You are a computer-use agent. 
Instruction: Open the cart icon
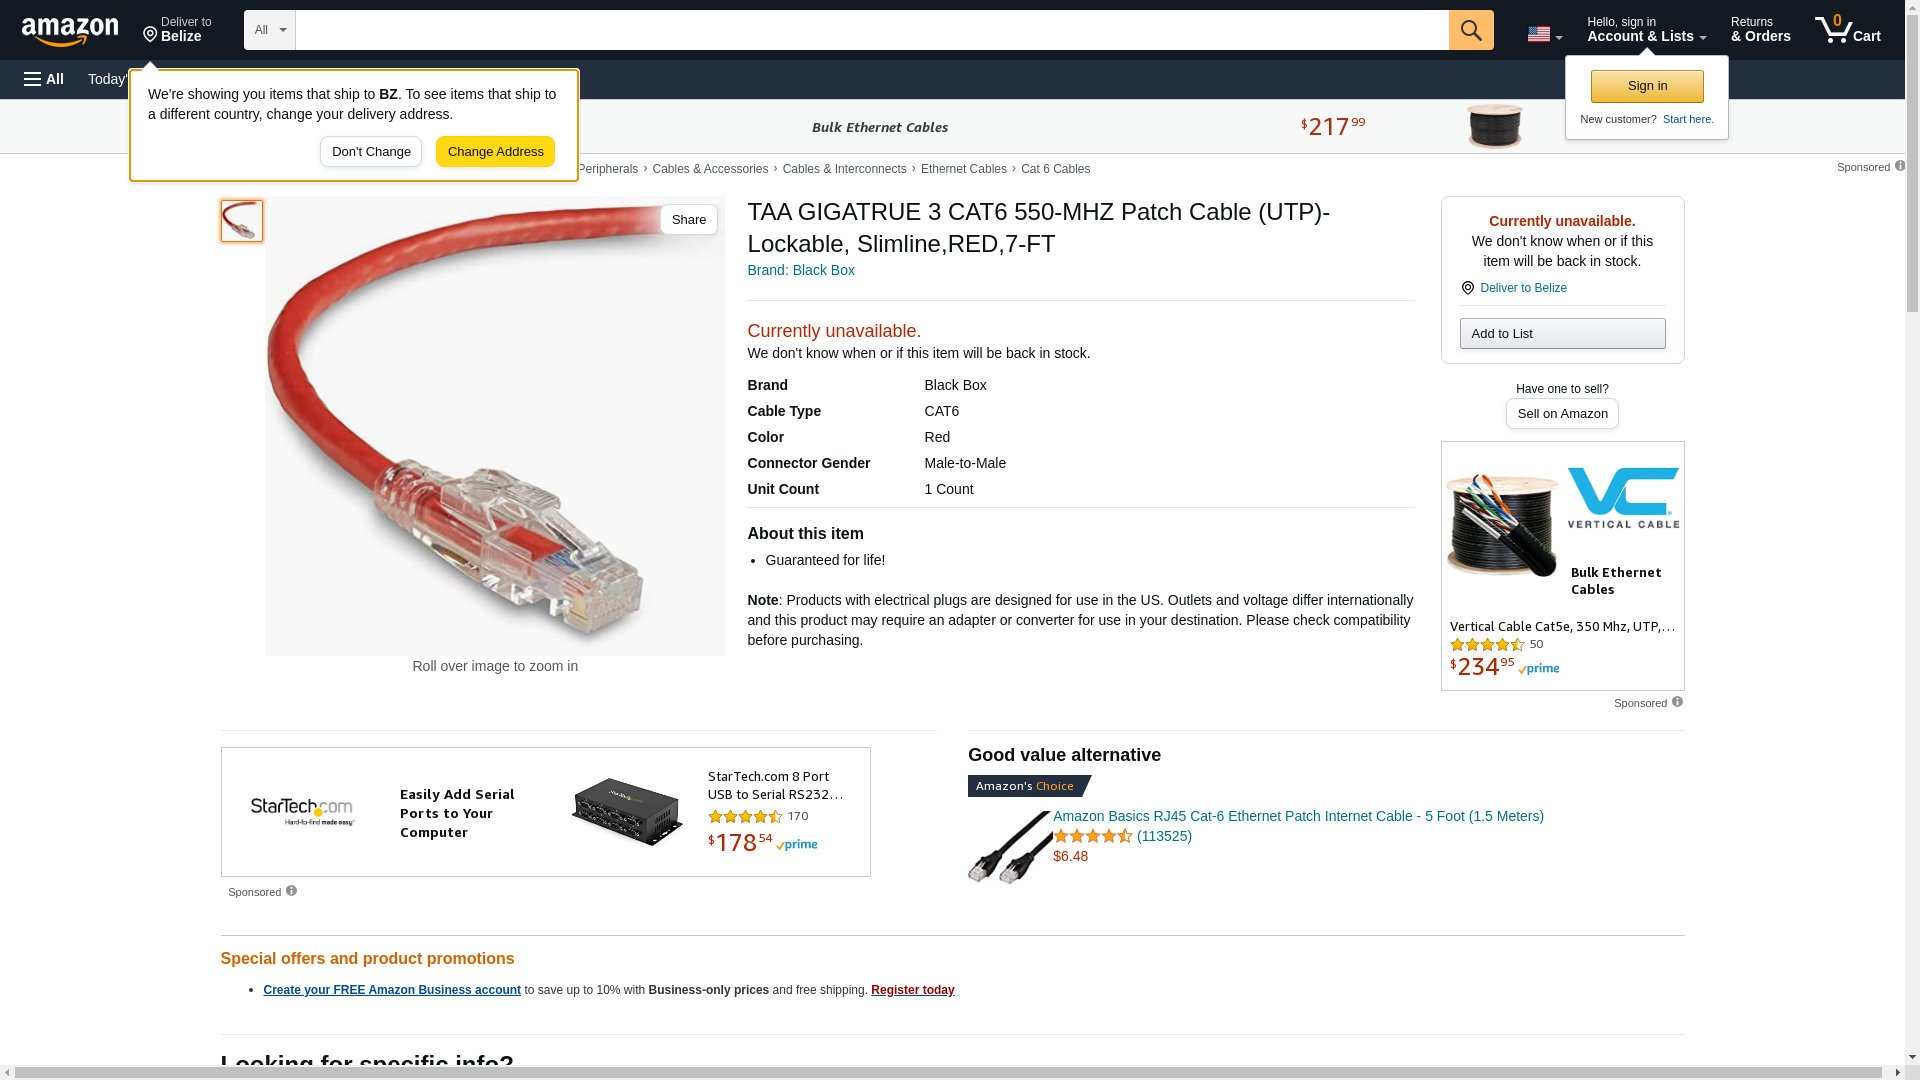click(1847, 30)
